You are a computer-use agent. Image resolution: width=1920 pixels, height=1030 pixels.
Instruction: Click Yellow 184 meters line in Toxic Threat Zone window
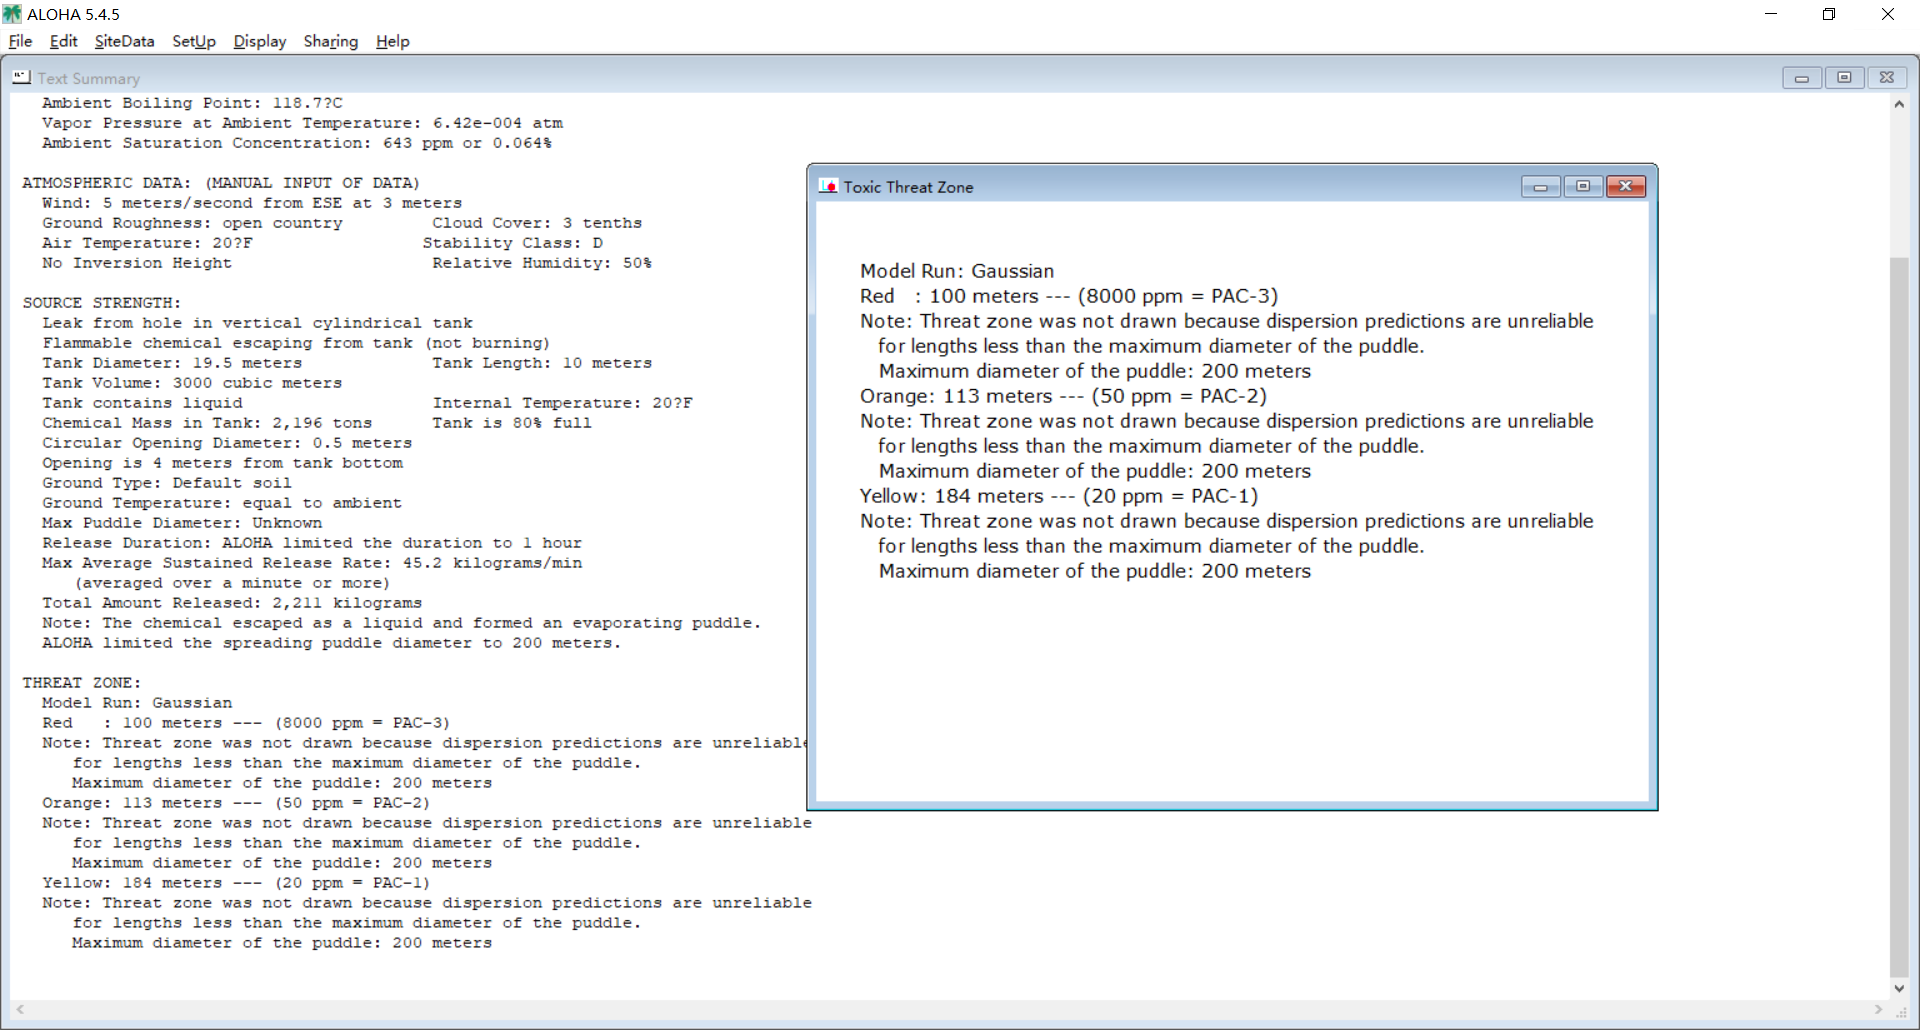pyautogui.click(x=1059, y=496)
